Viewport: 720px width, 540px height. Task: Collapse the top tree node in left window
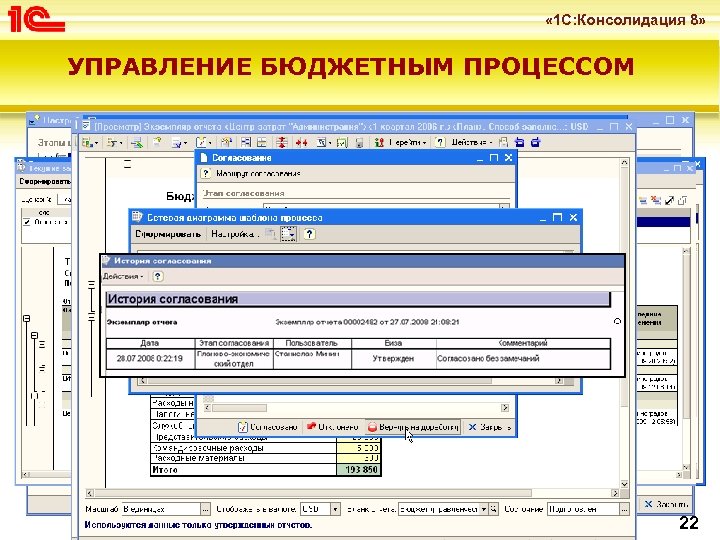(x=27, y=318)
